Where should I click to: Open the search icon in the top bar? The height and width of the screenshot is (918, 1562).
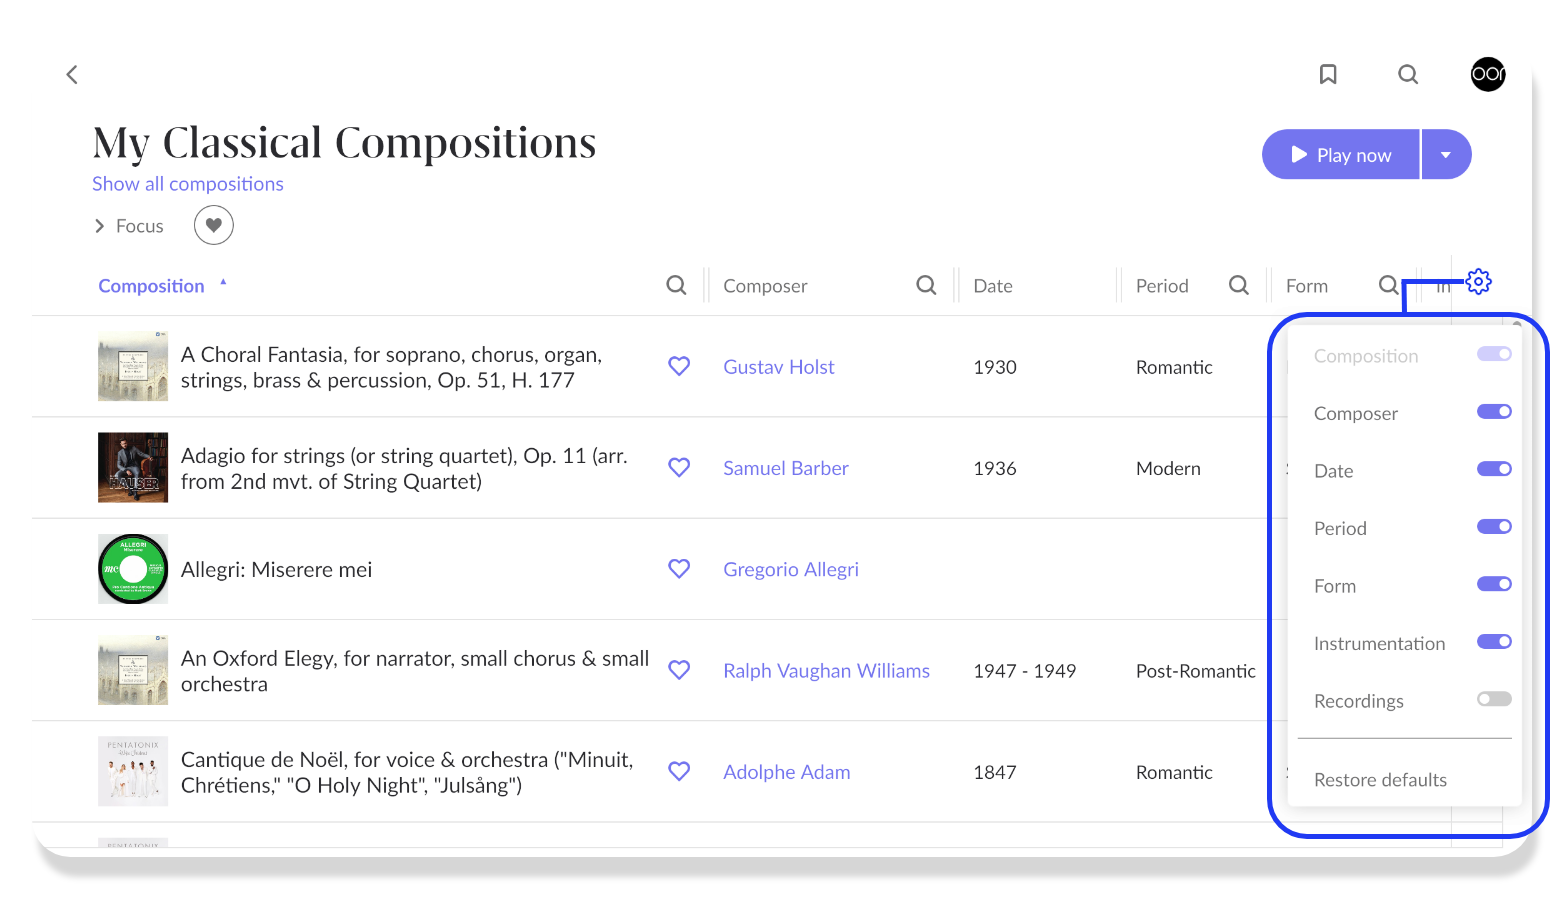pos(1408,74)
